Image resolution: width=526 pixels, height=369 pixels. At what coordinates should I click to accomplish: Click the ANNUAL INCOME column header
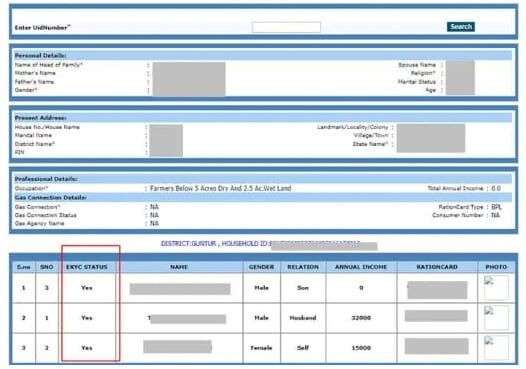(x=361, y=267)
